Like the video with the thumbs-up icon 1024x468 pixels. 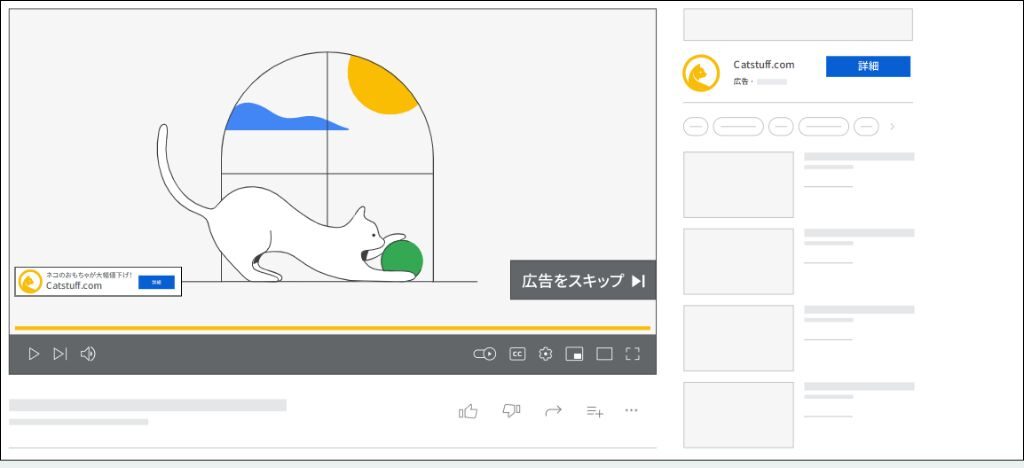point(468,411)
